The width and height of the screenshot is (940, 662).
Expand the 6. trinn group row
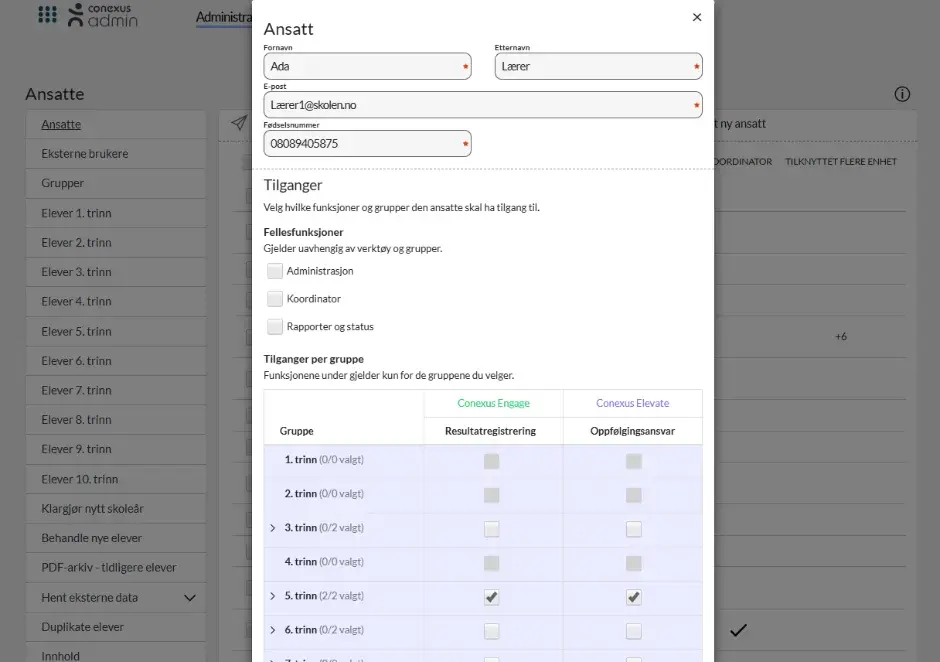pos(273,630)
